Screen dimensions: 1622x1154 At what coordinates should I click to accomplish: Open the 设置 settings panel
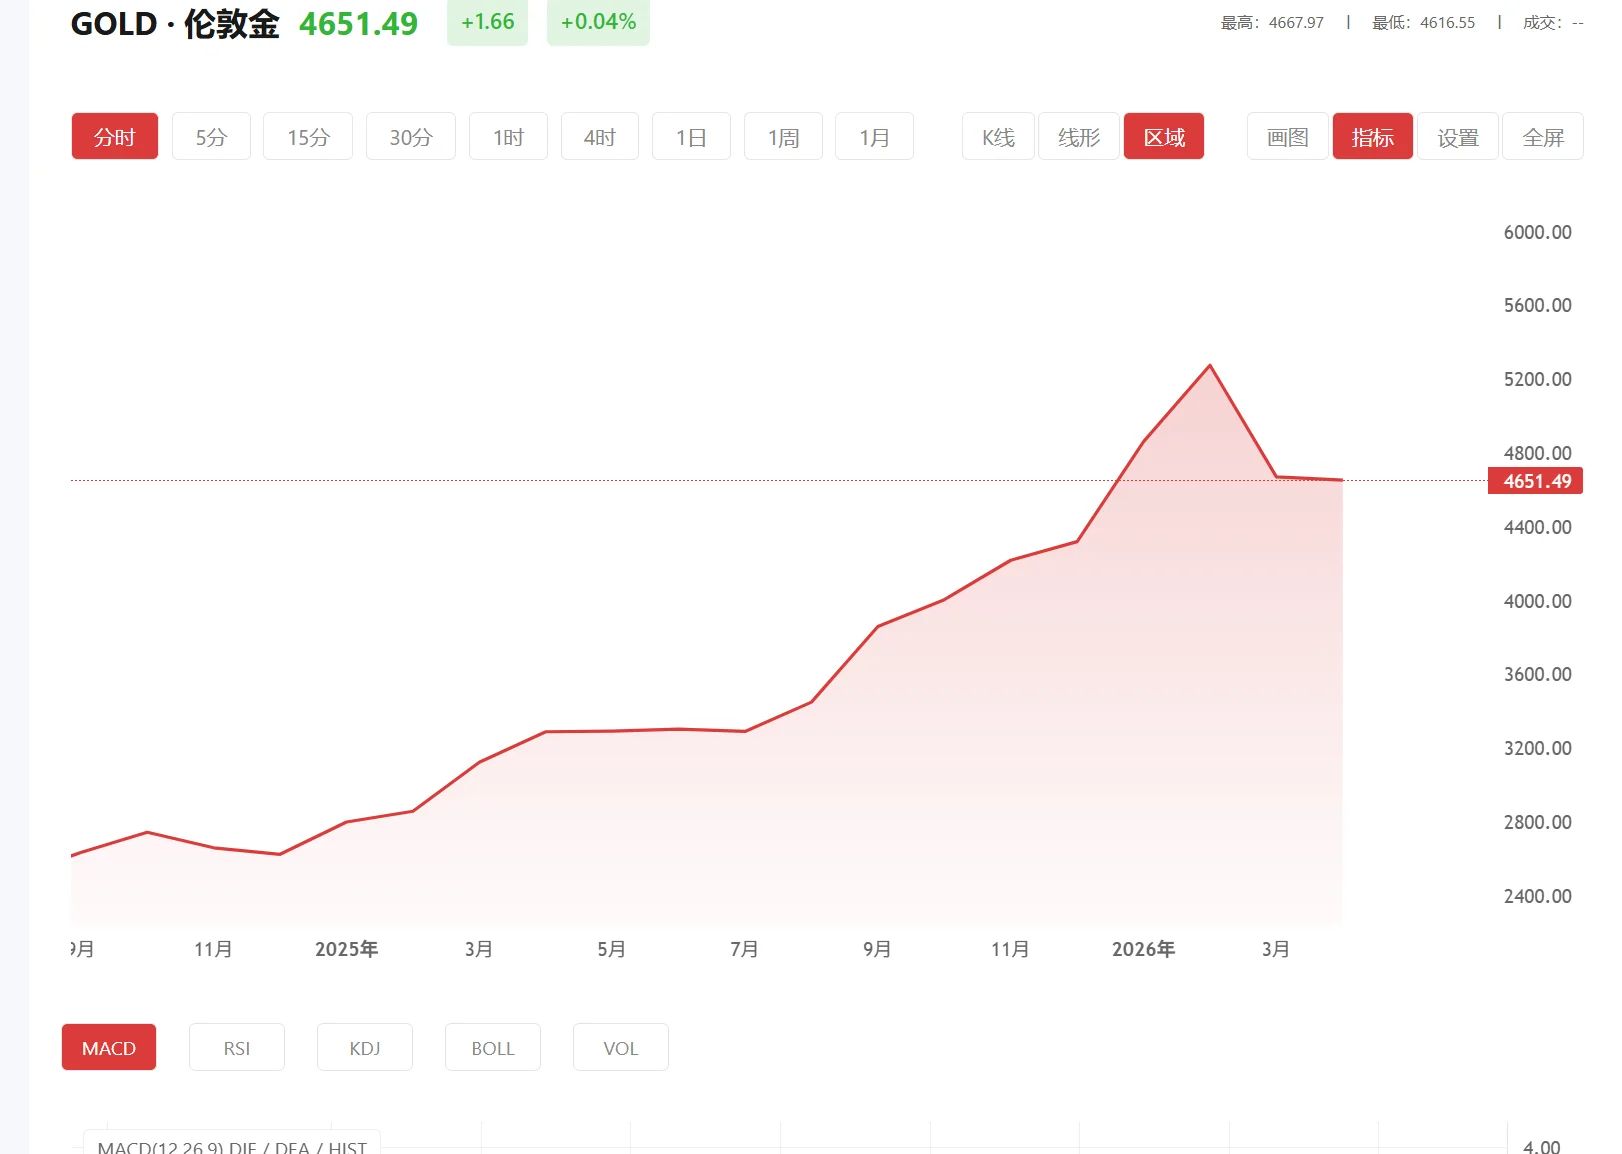[x=1457, y=136]
